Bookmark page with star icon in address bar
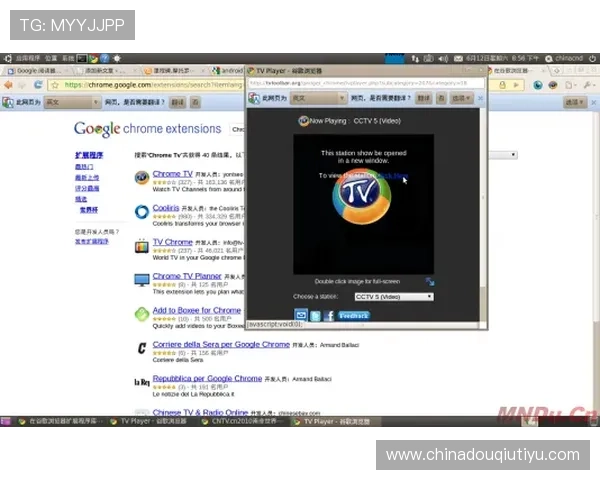This screenshot has height=480, width=600. 55,85
